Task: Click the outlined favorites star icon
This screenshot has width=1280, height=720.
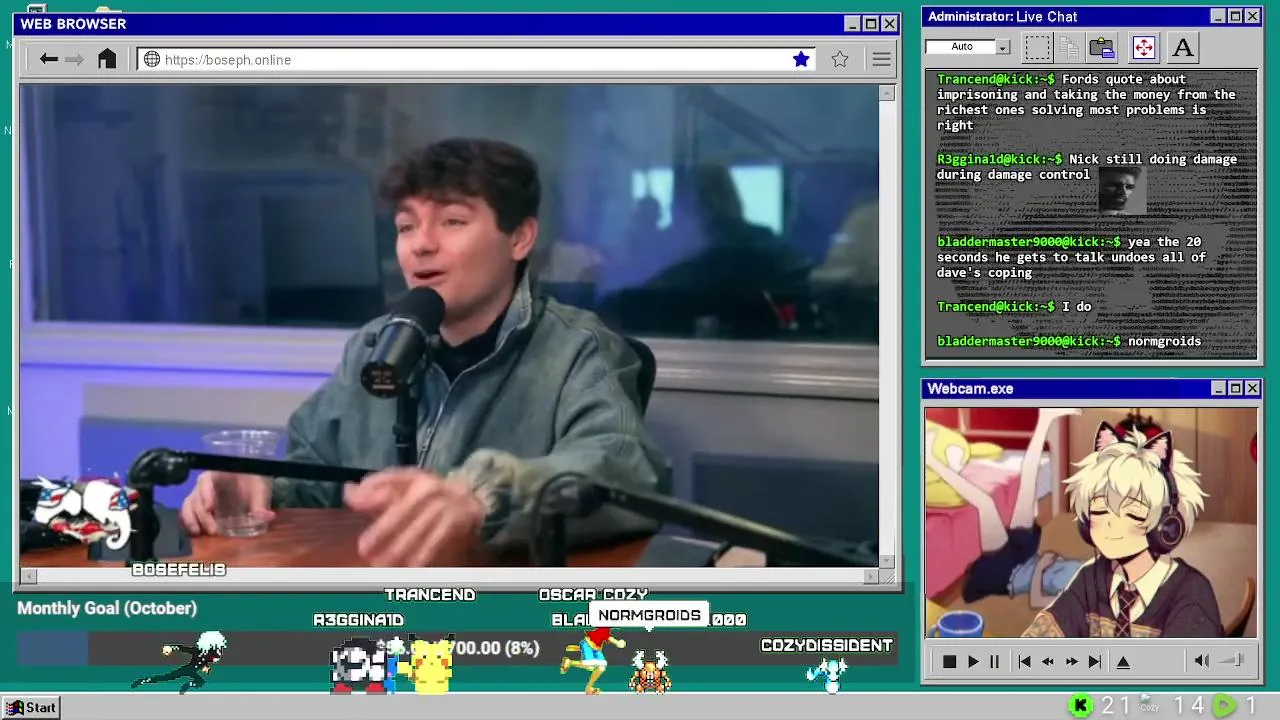Action: coord(840,59)
